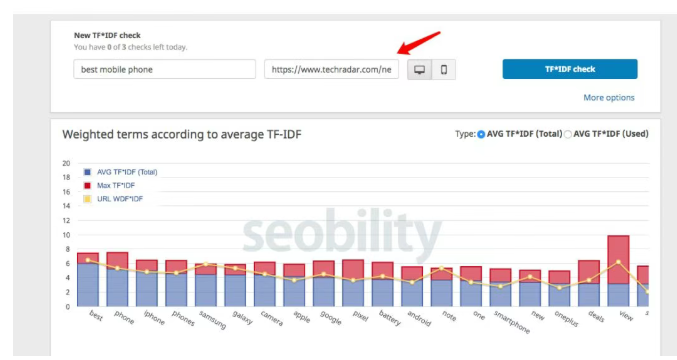
Task: Click the 'URL WDF*IDF' legend label
Action: click(120, 199)
